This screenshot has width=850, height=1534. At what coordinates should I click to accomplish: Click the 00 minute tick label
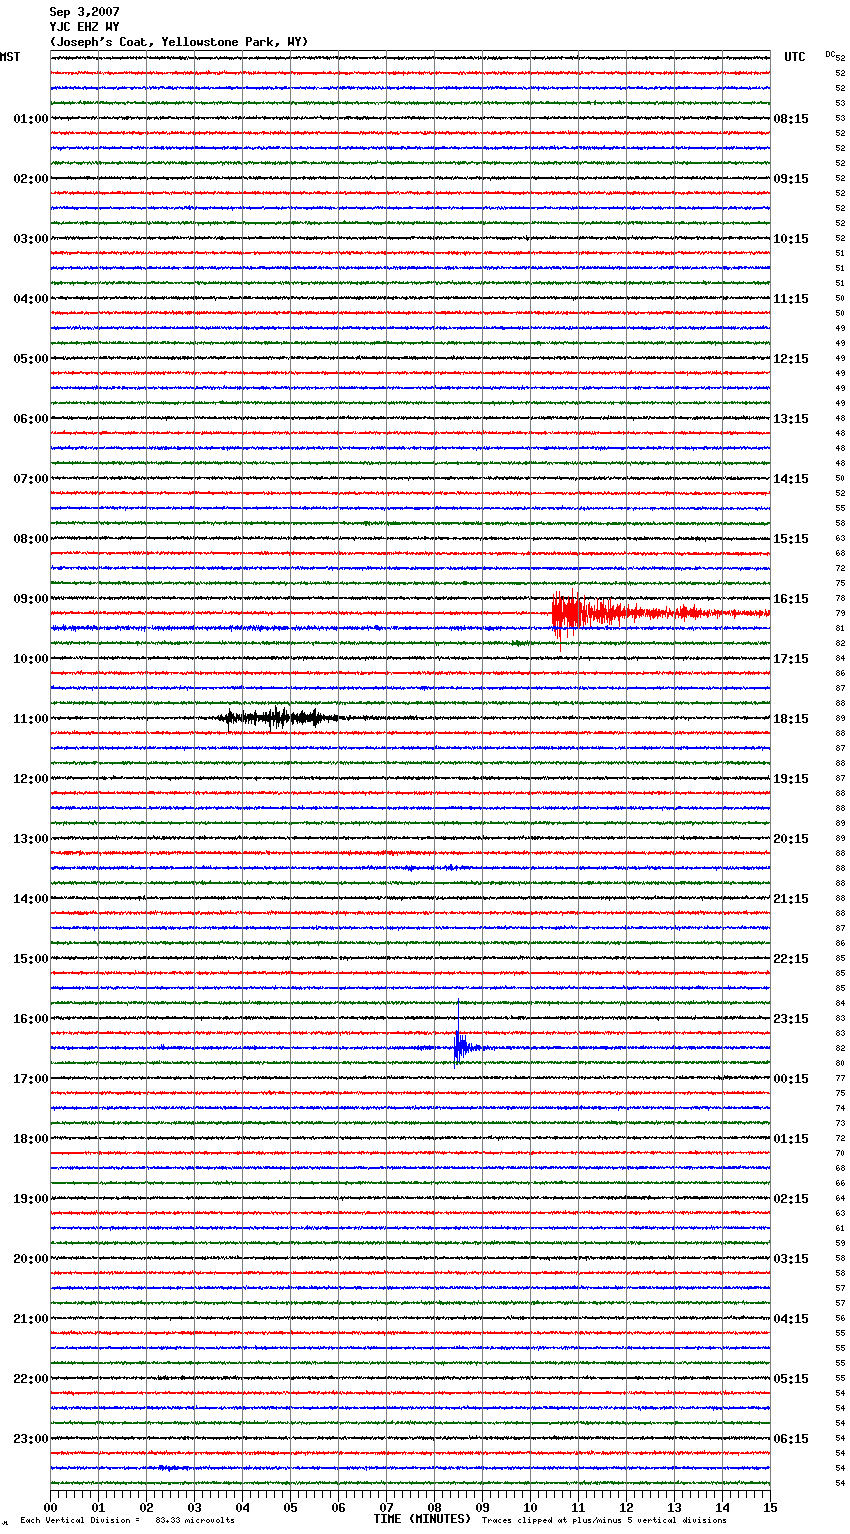pos(50,1507)
